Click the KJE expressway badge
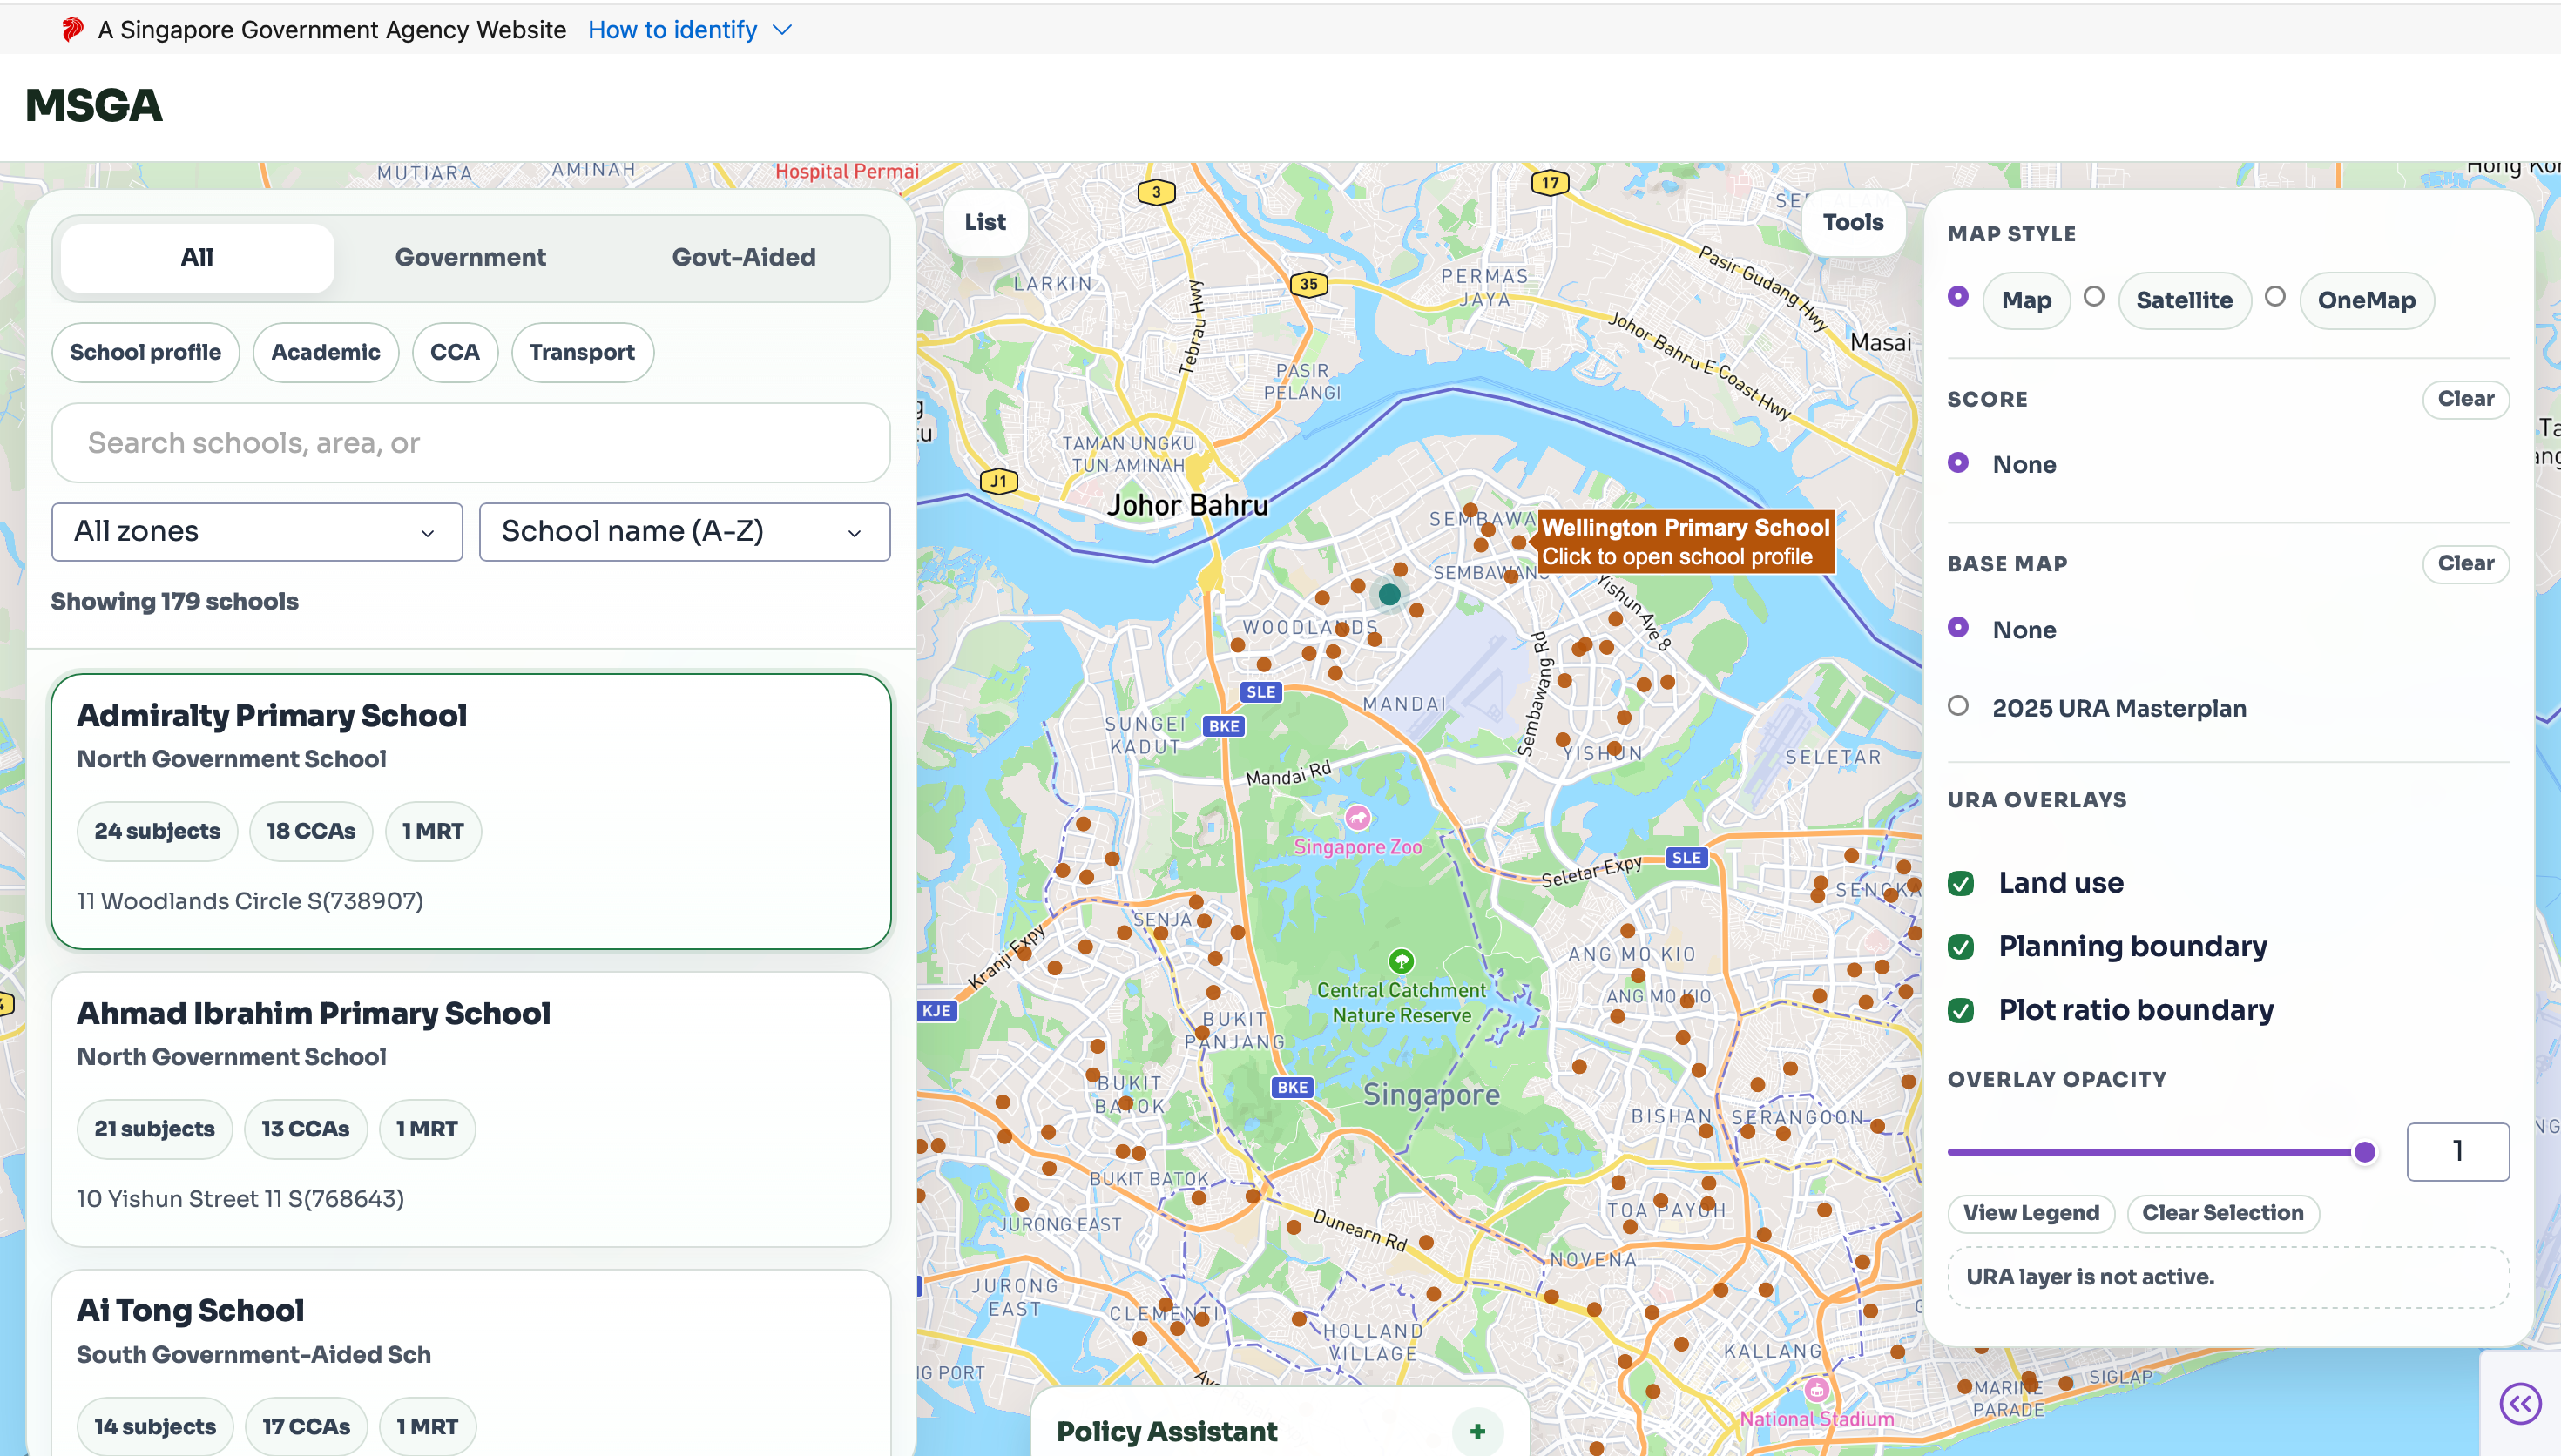This screenshot has width=2561, height=1456. (x=937, y=1011)
